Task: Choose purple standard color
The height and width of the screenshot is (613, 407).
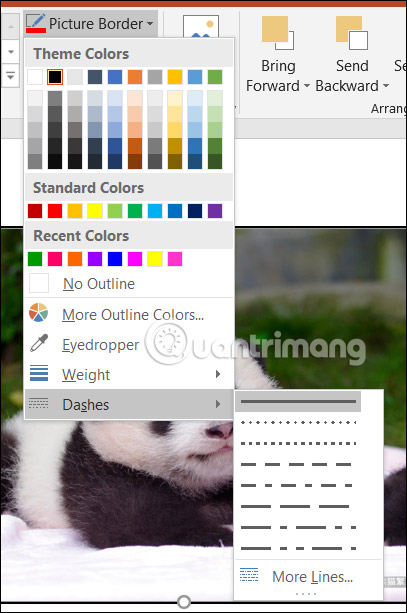Action: pyautogui.click(x=215, y=211)
